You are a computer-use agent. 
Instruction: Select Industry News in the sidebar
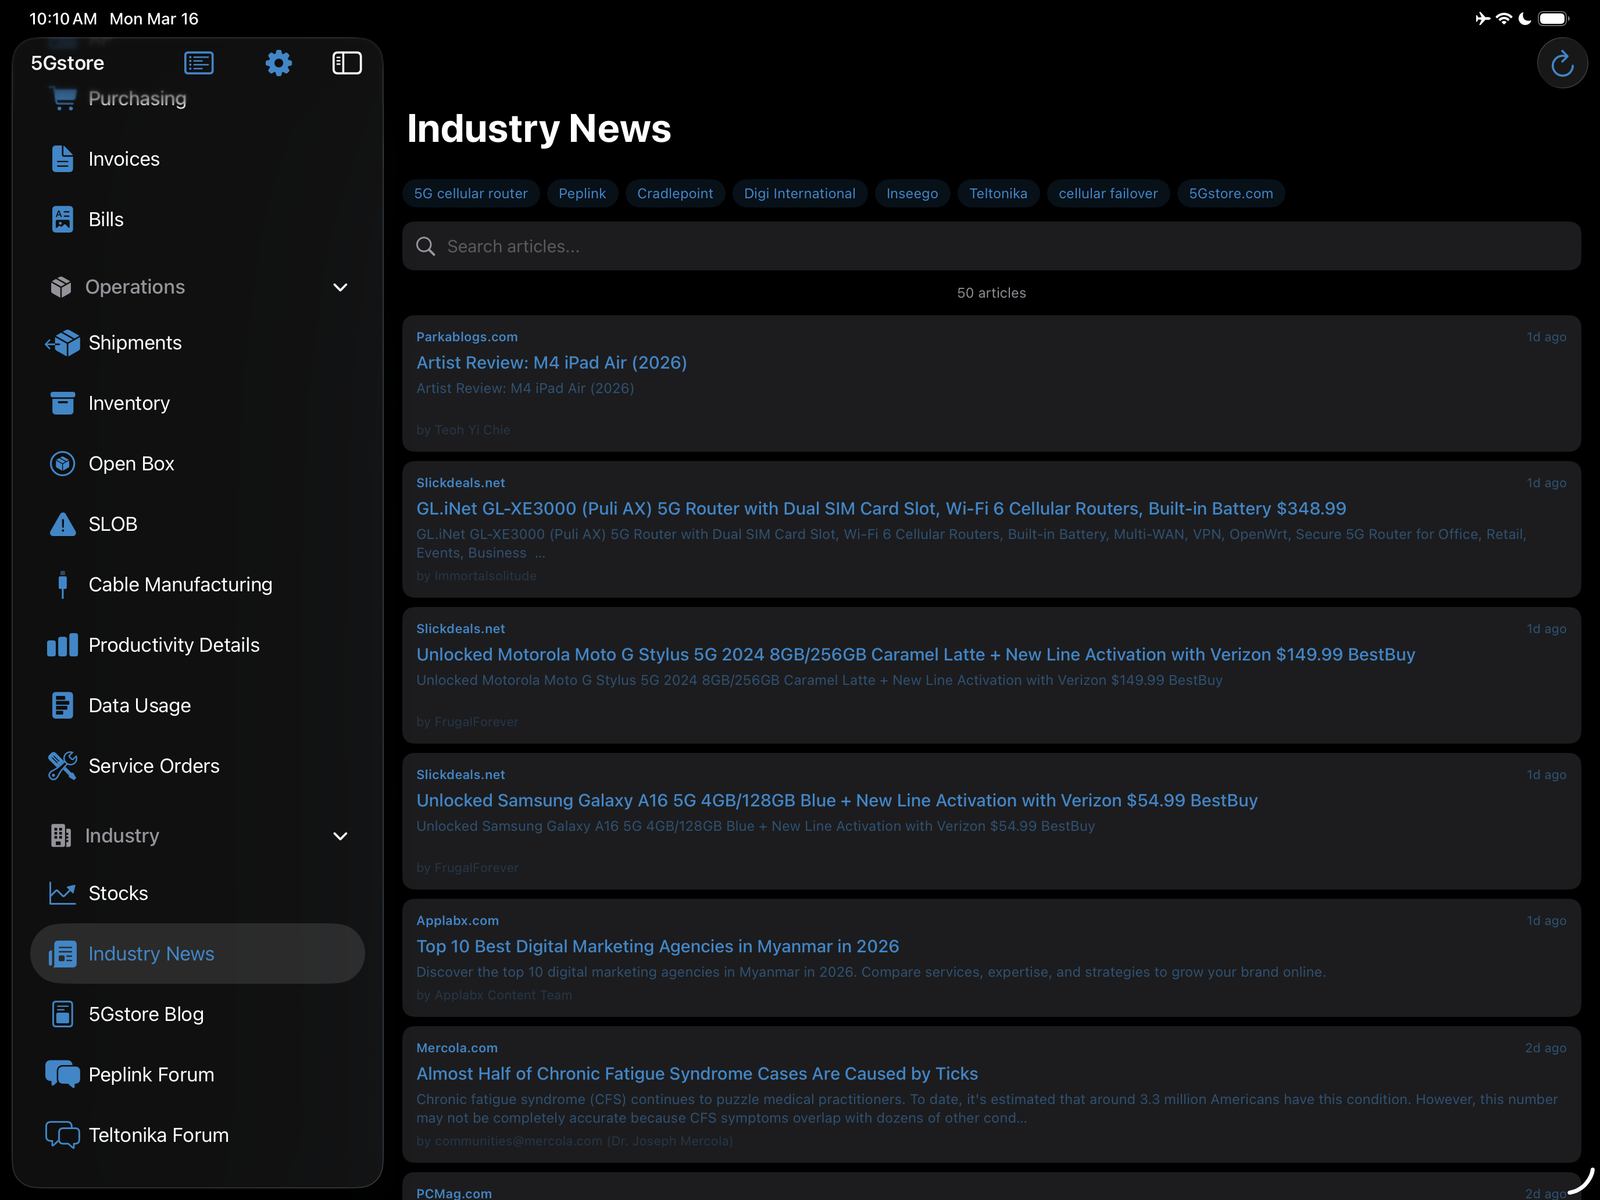pos(151,953)
